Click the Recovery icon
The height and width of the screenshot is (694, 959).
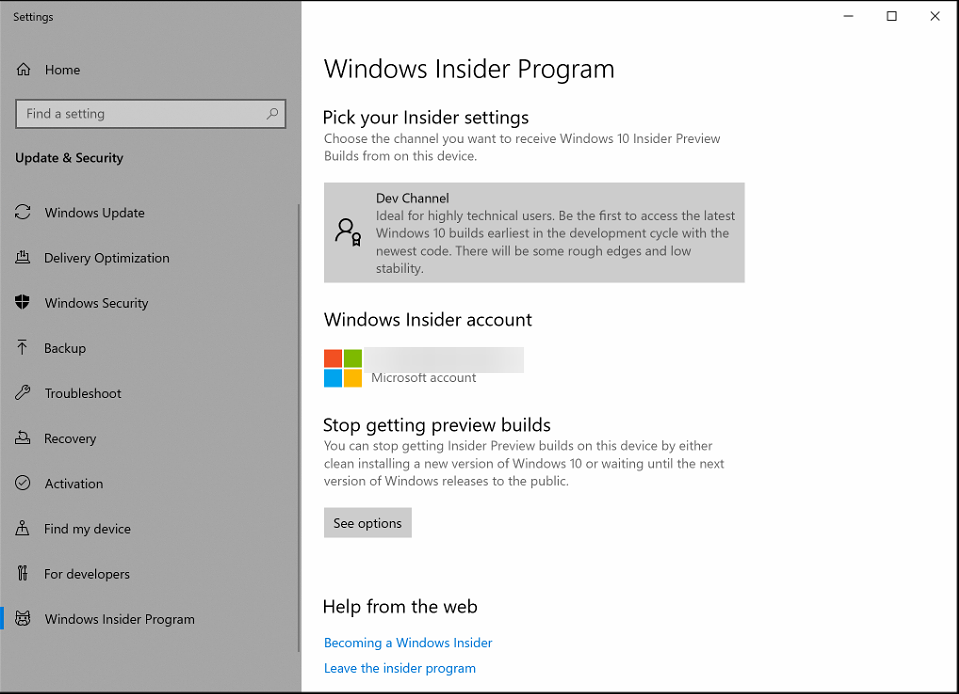click(23, 438)
